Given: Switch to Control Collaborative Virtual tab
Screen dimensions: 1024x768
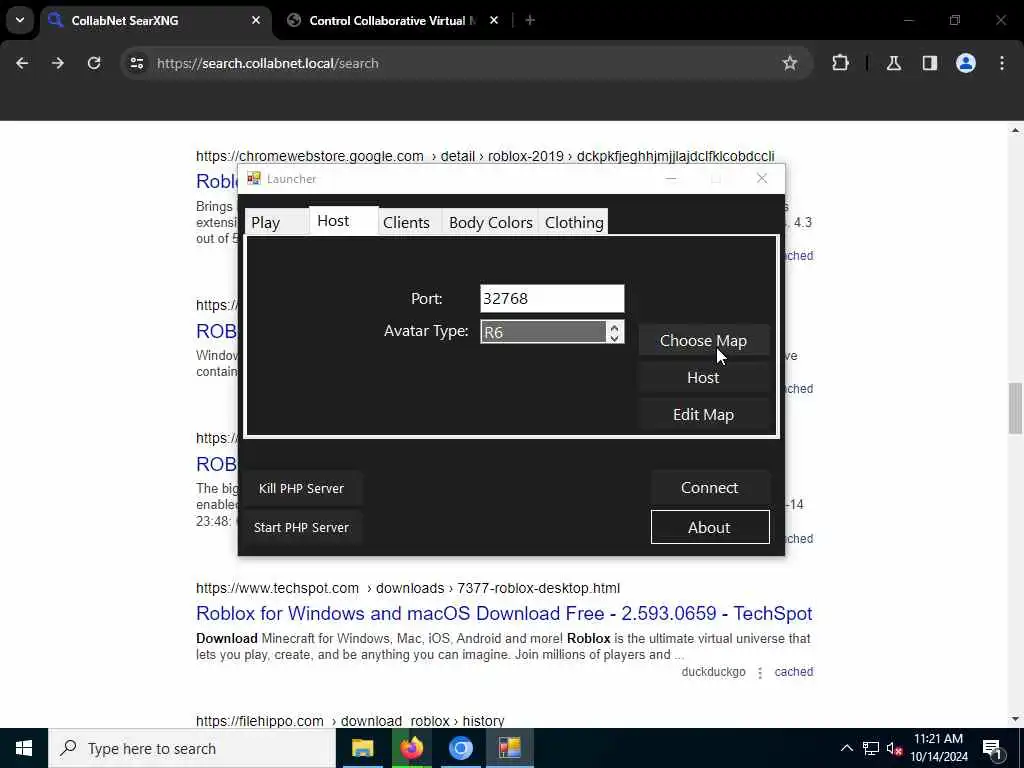Looking at the screenshot, I should tap(393, 21).
